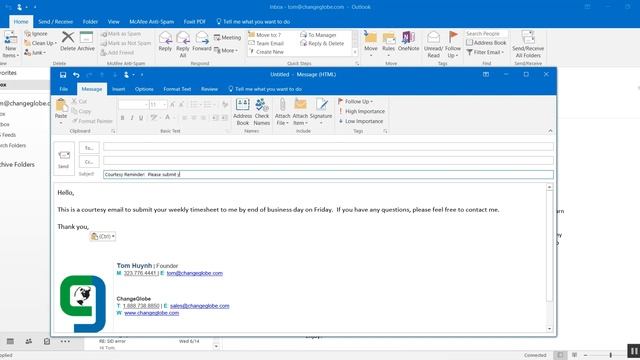640x360 pixels.
Task: Click New Items in the Outlook ribbon
Action: click(10, 45)
